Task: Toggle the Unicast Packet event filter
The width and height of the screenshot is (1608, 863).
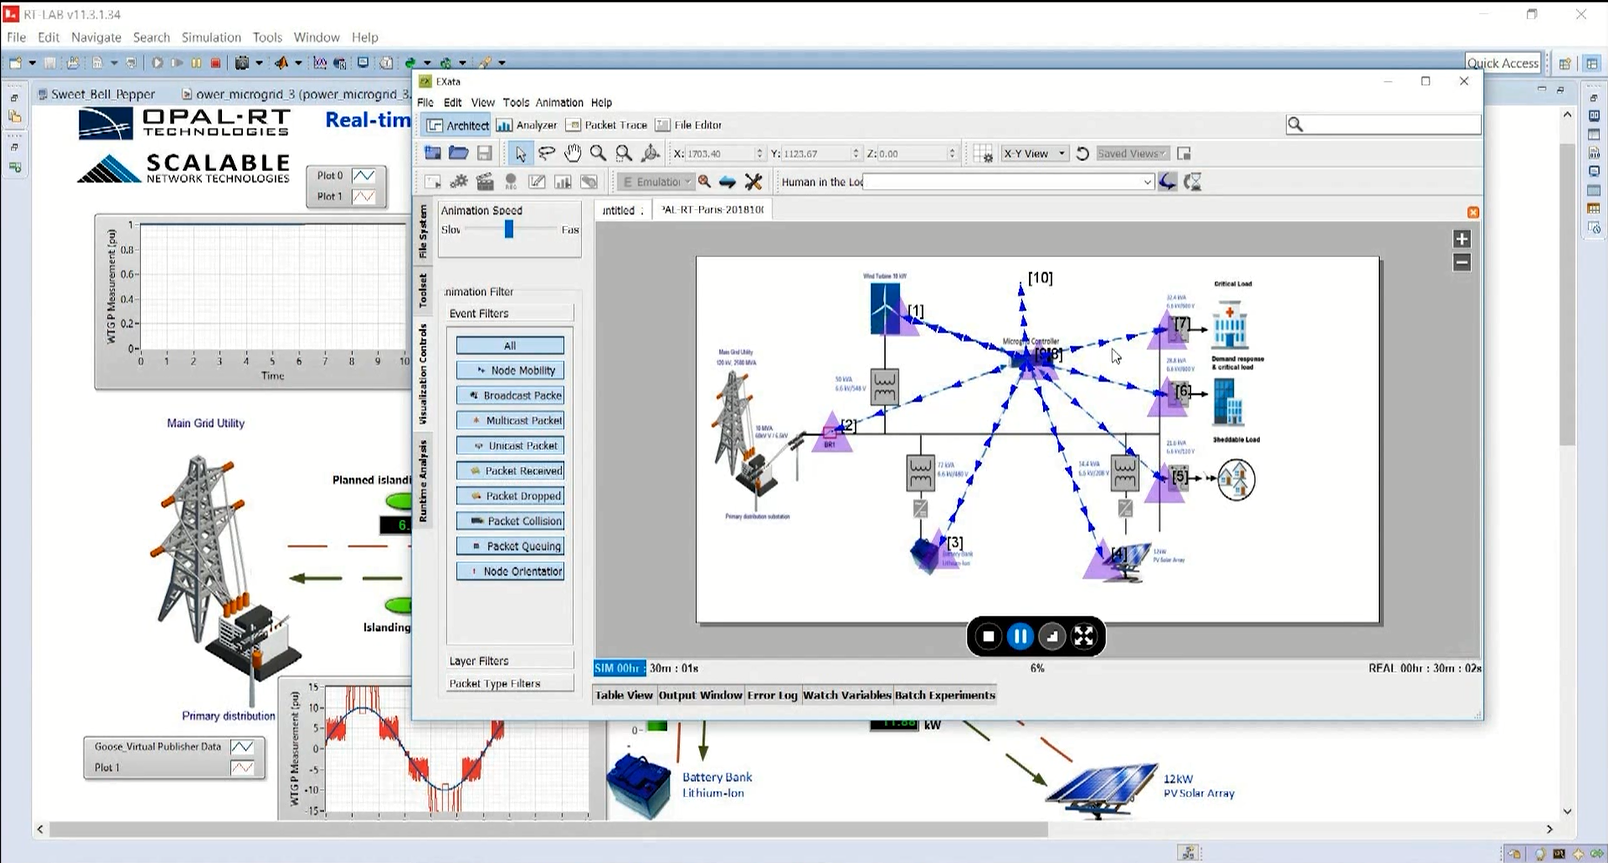Action: (510, 445)
